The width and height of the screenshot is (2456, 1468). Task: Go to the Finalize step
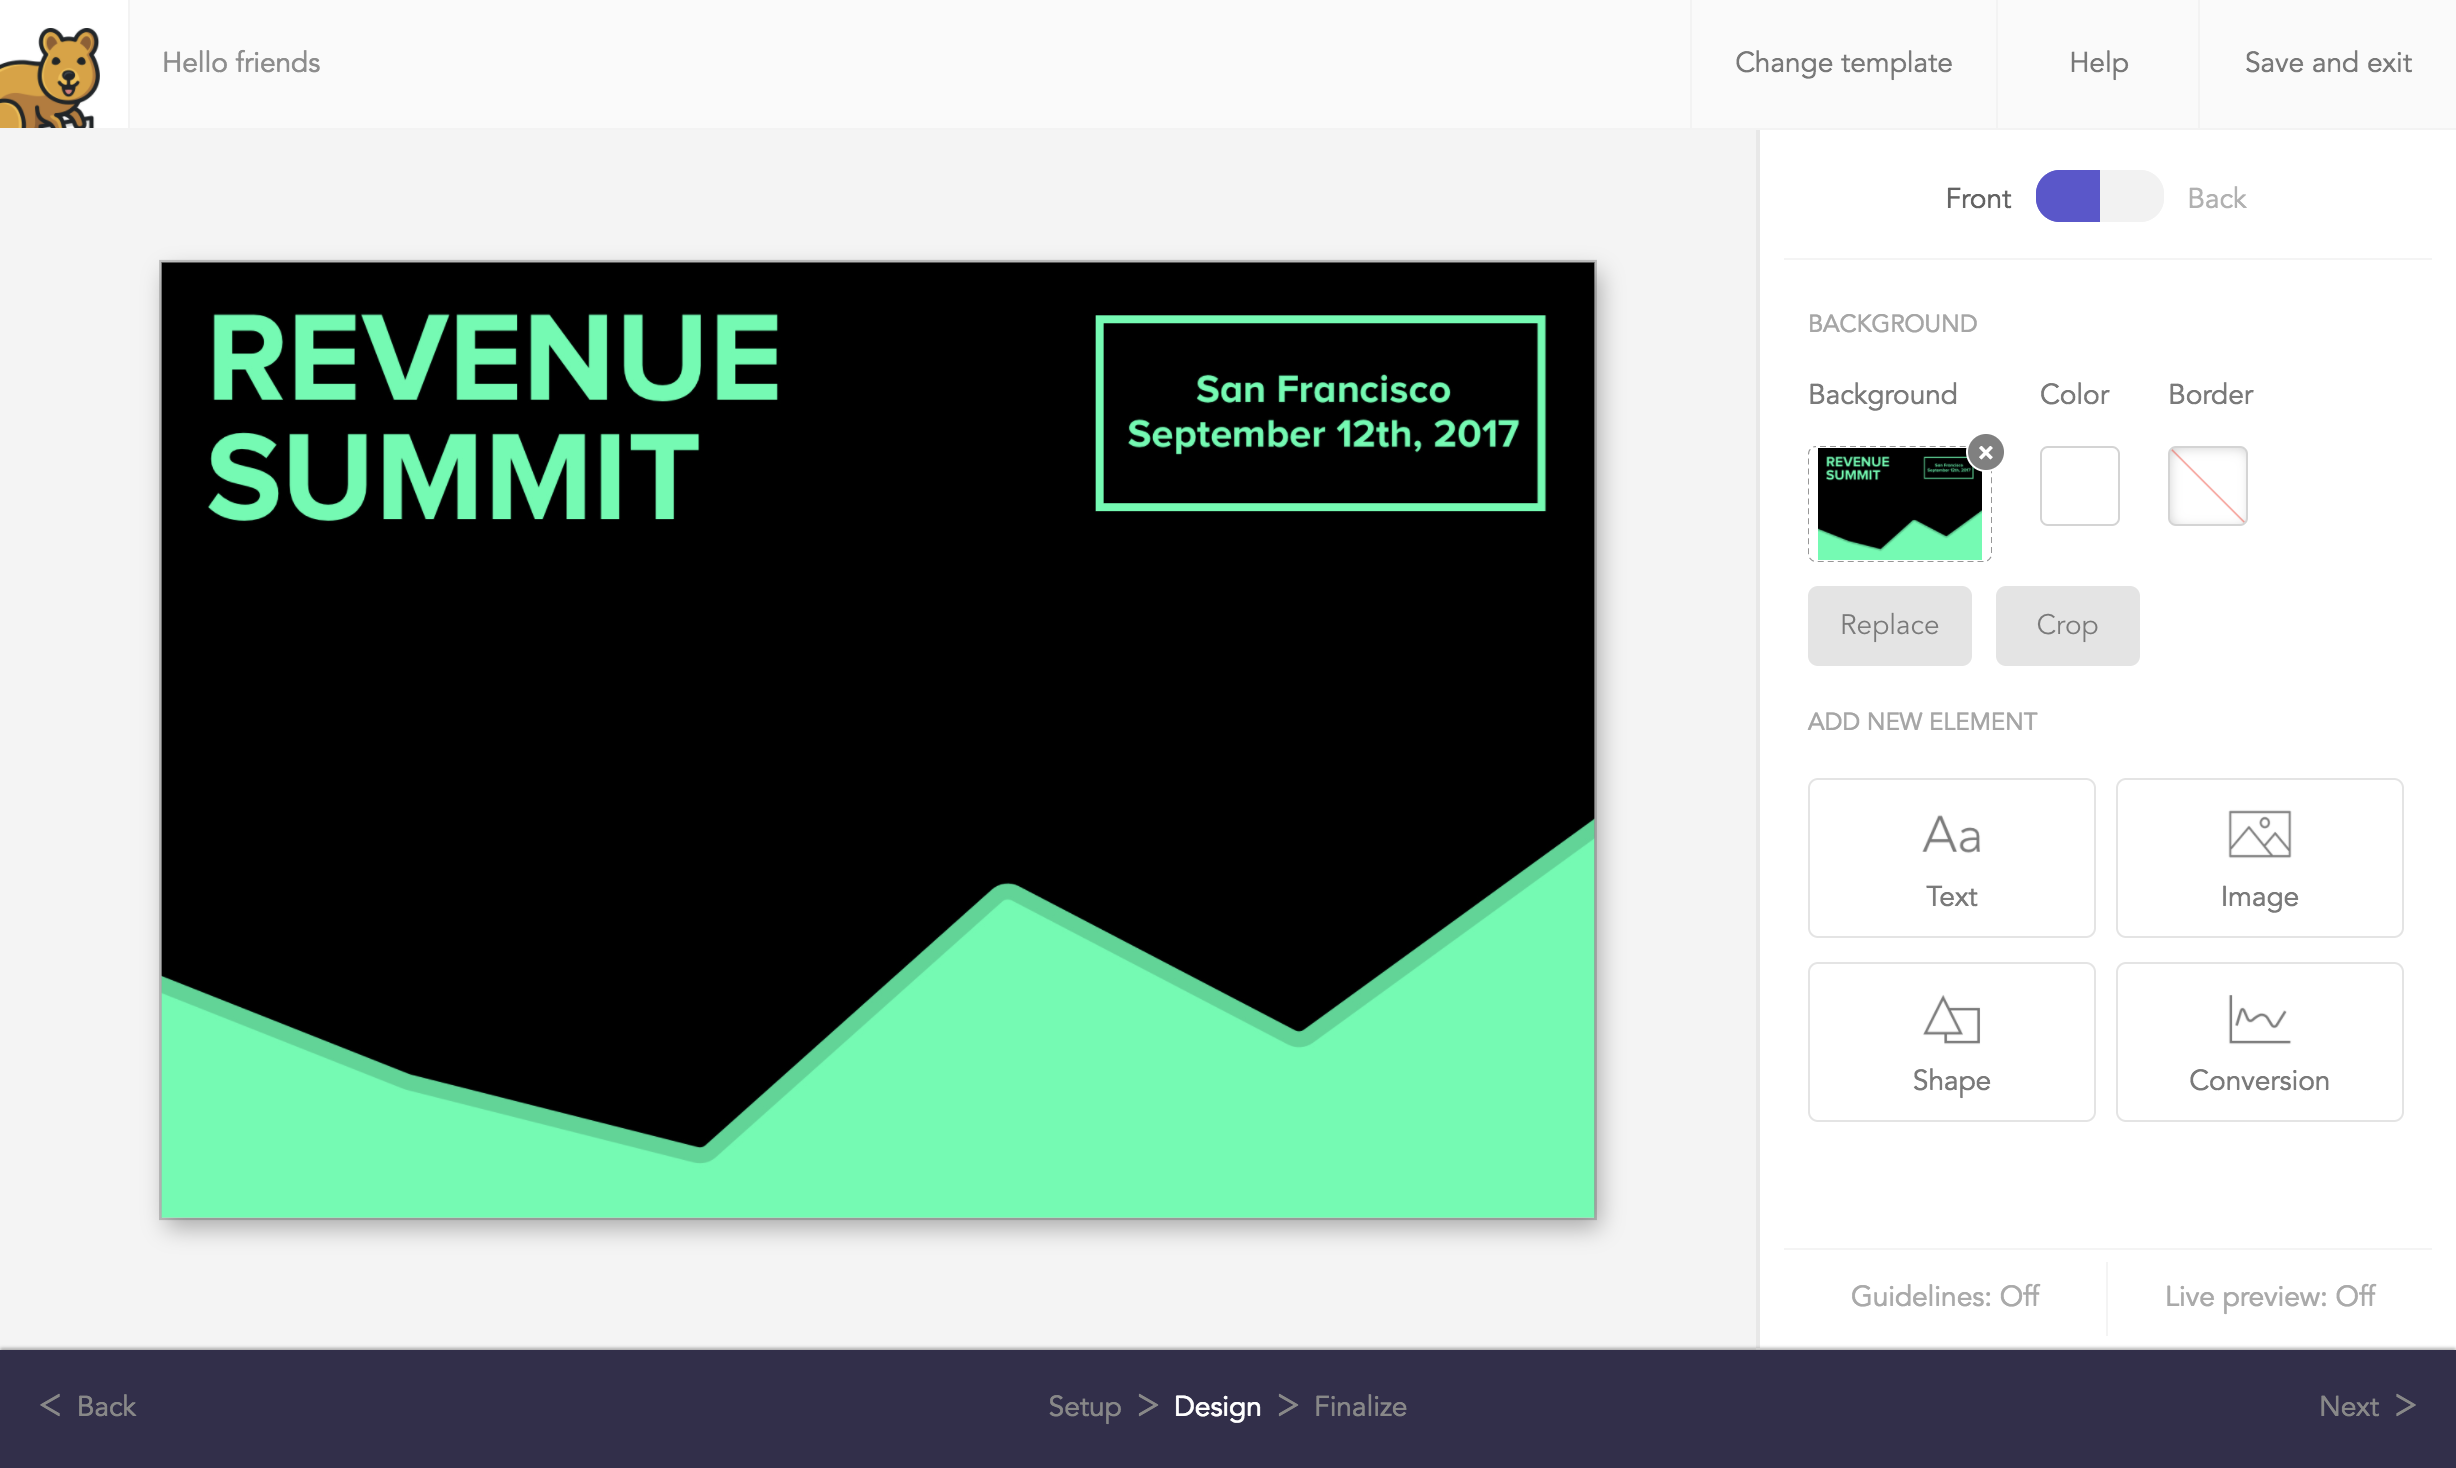pos(1360,1406)
